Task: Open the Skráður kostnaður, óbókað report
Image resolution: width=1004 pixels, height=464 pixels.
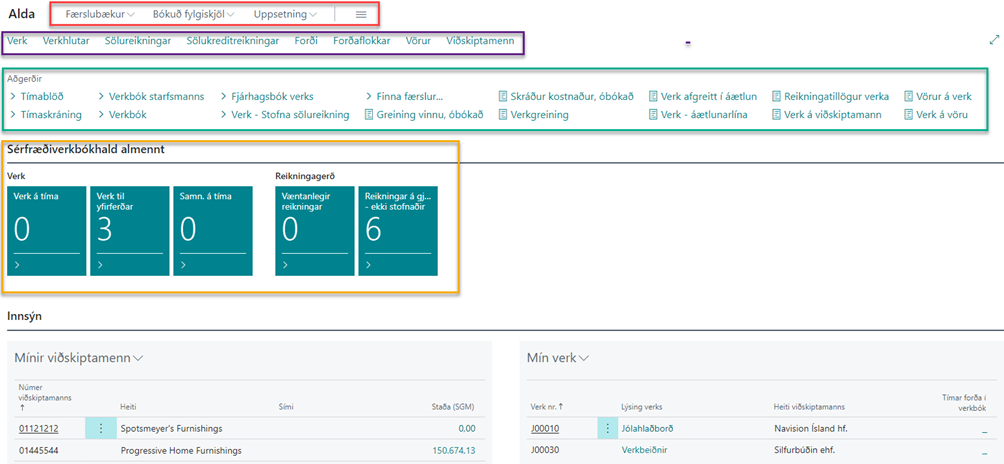Action: [x=565, y=97]
